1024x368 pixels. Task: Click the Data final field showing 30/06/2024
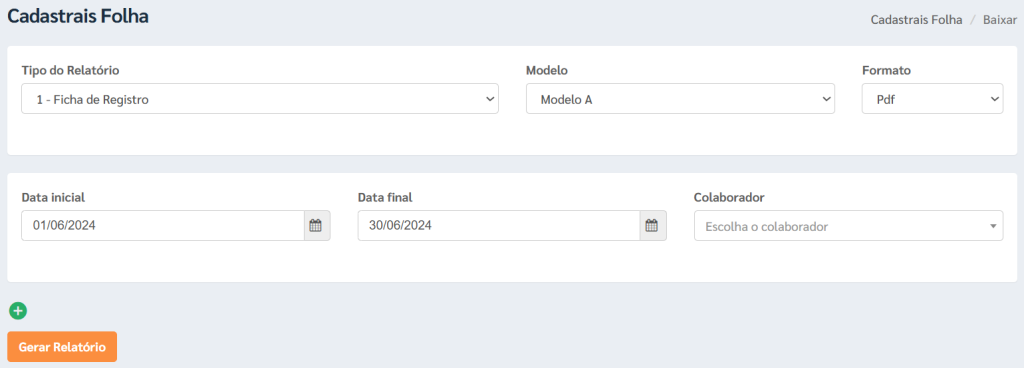499,226
